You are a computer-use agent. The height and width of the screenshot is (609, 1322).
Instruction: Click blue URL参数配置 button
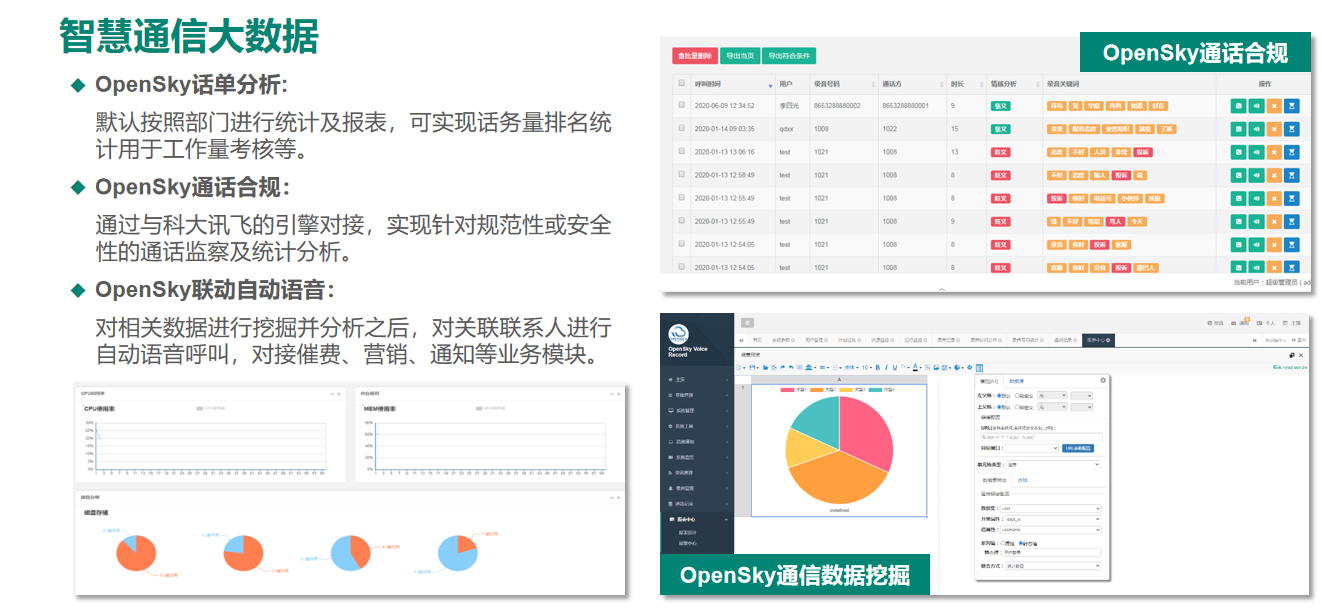1077,448
